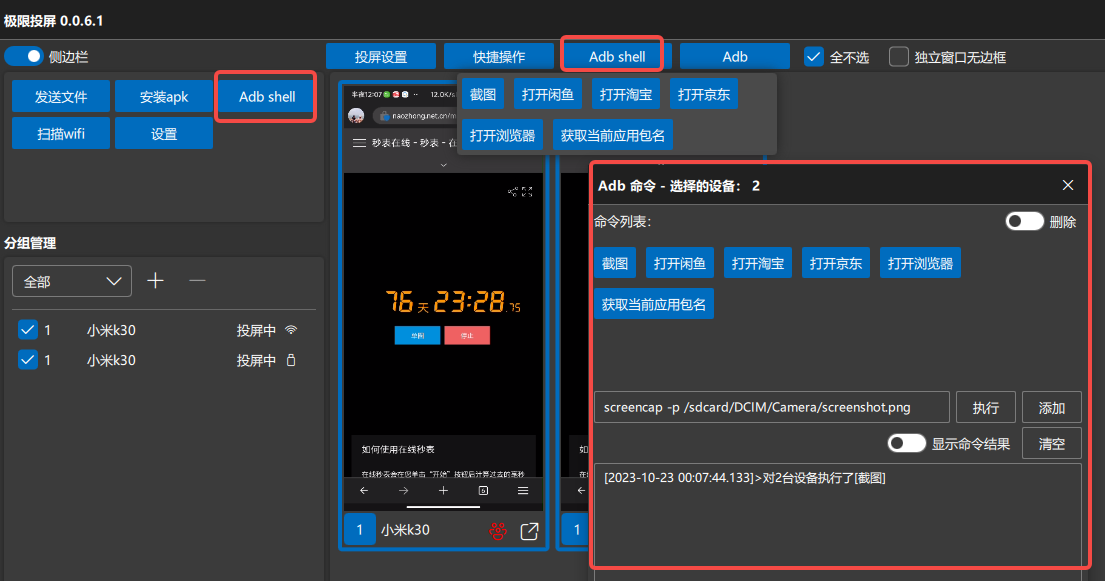
Task: Enable the 独立窗口无边框 checkbox
Action: [897, 57]
